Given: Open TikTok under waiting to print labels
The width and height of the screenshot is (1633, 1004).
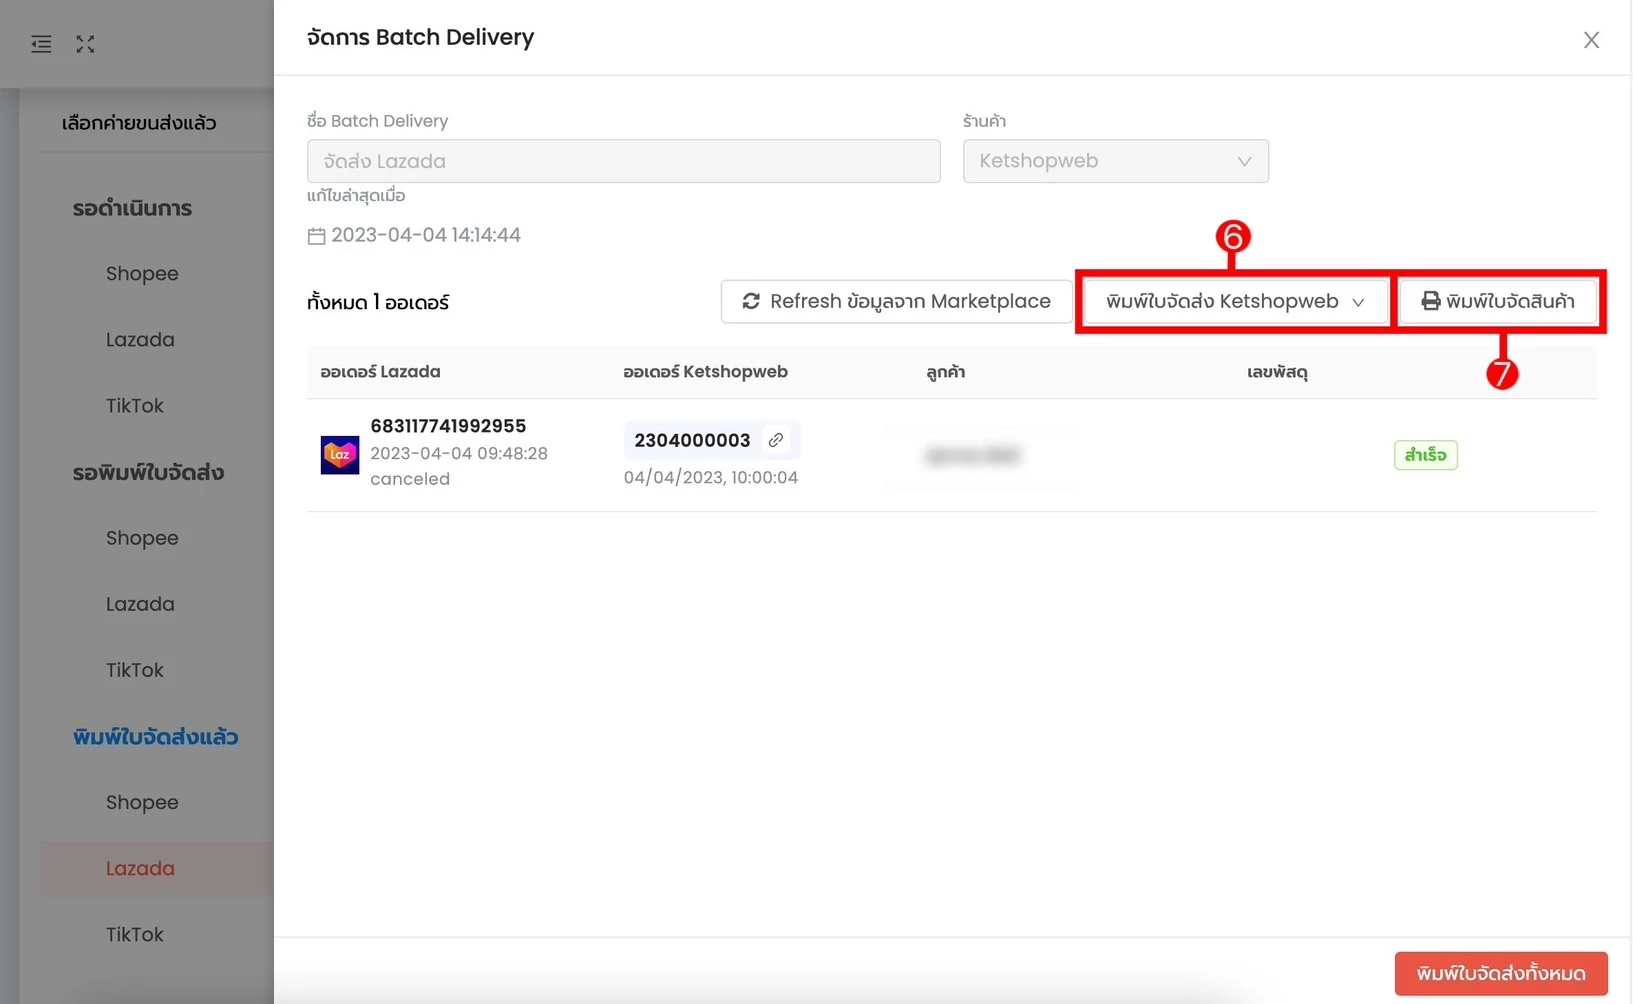Looking at the screenshot, I should tap(135, 670).
